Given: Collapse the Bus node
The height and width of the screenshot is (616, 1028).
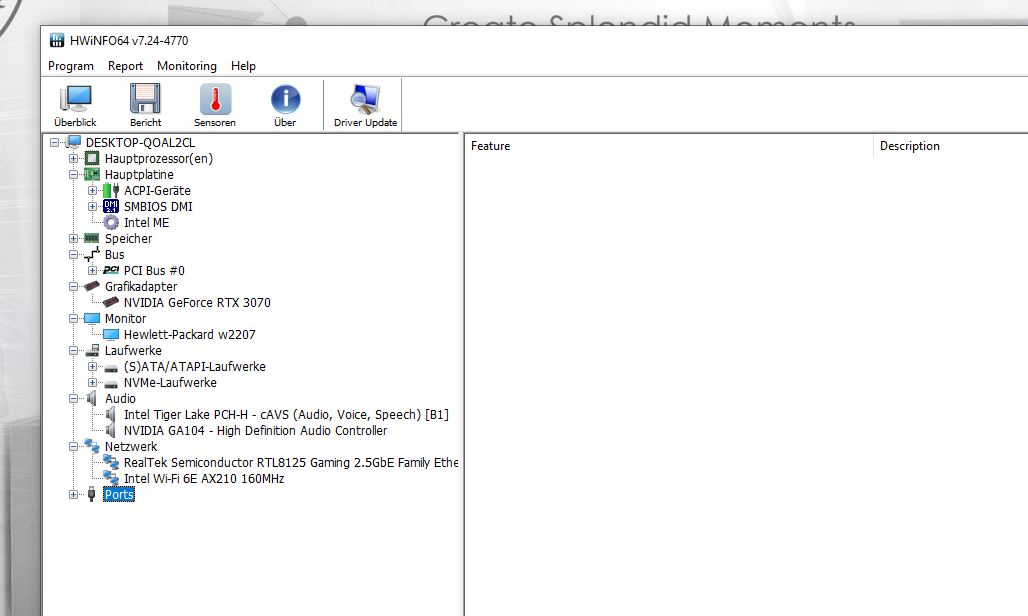Looking at the screenshot, I should click(x=73, y=254).
